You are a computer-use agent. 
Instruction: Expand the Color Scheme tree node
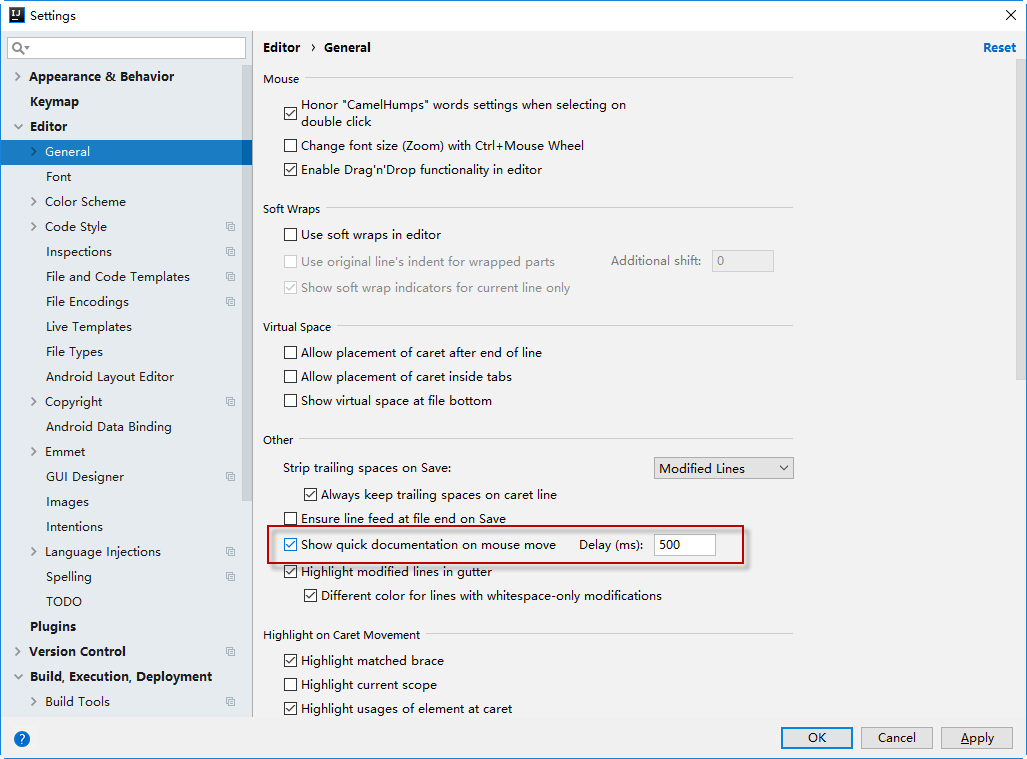tap(34, 202)
